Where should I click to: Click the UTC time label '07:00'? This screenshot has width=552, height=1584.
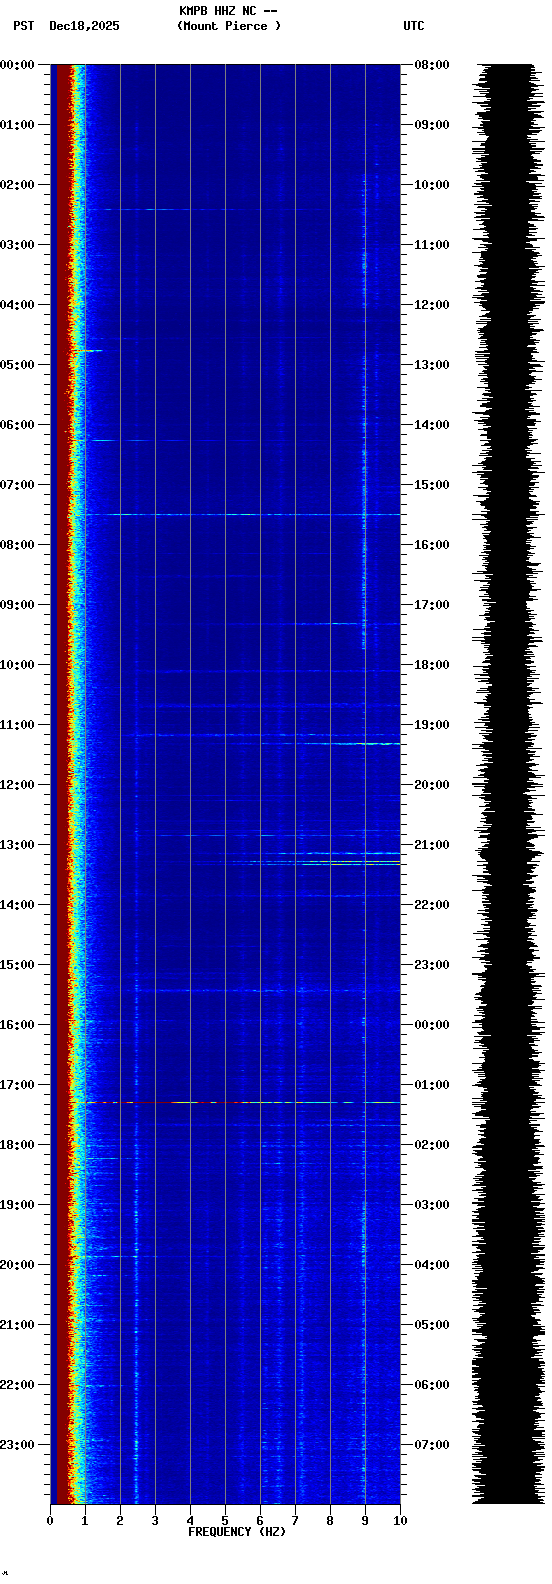pyautogui.click(x=432, y=1445)
